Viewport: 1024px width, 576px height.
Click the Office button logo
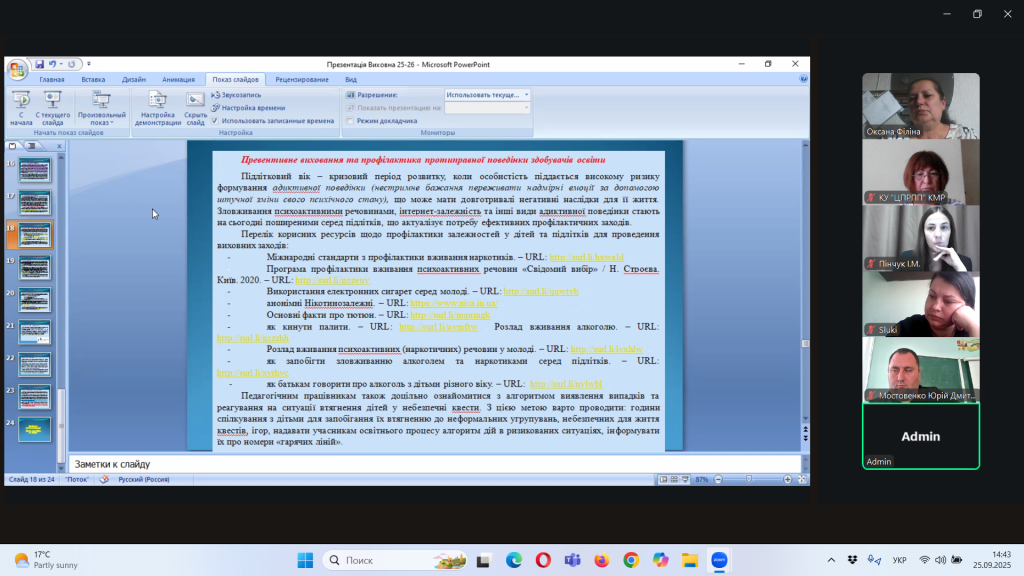click(x=17, y=69)
